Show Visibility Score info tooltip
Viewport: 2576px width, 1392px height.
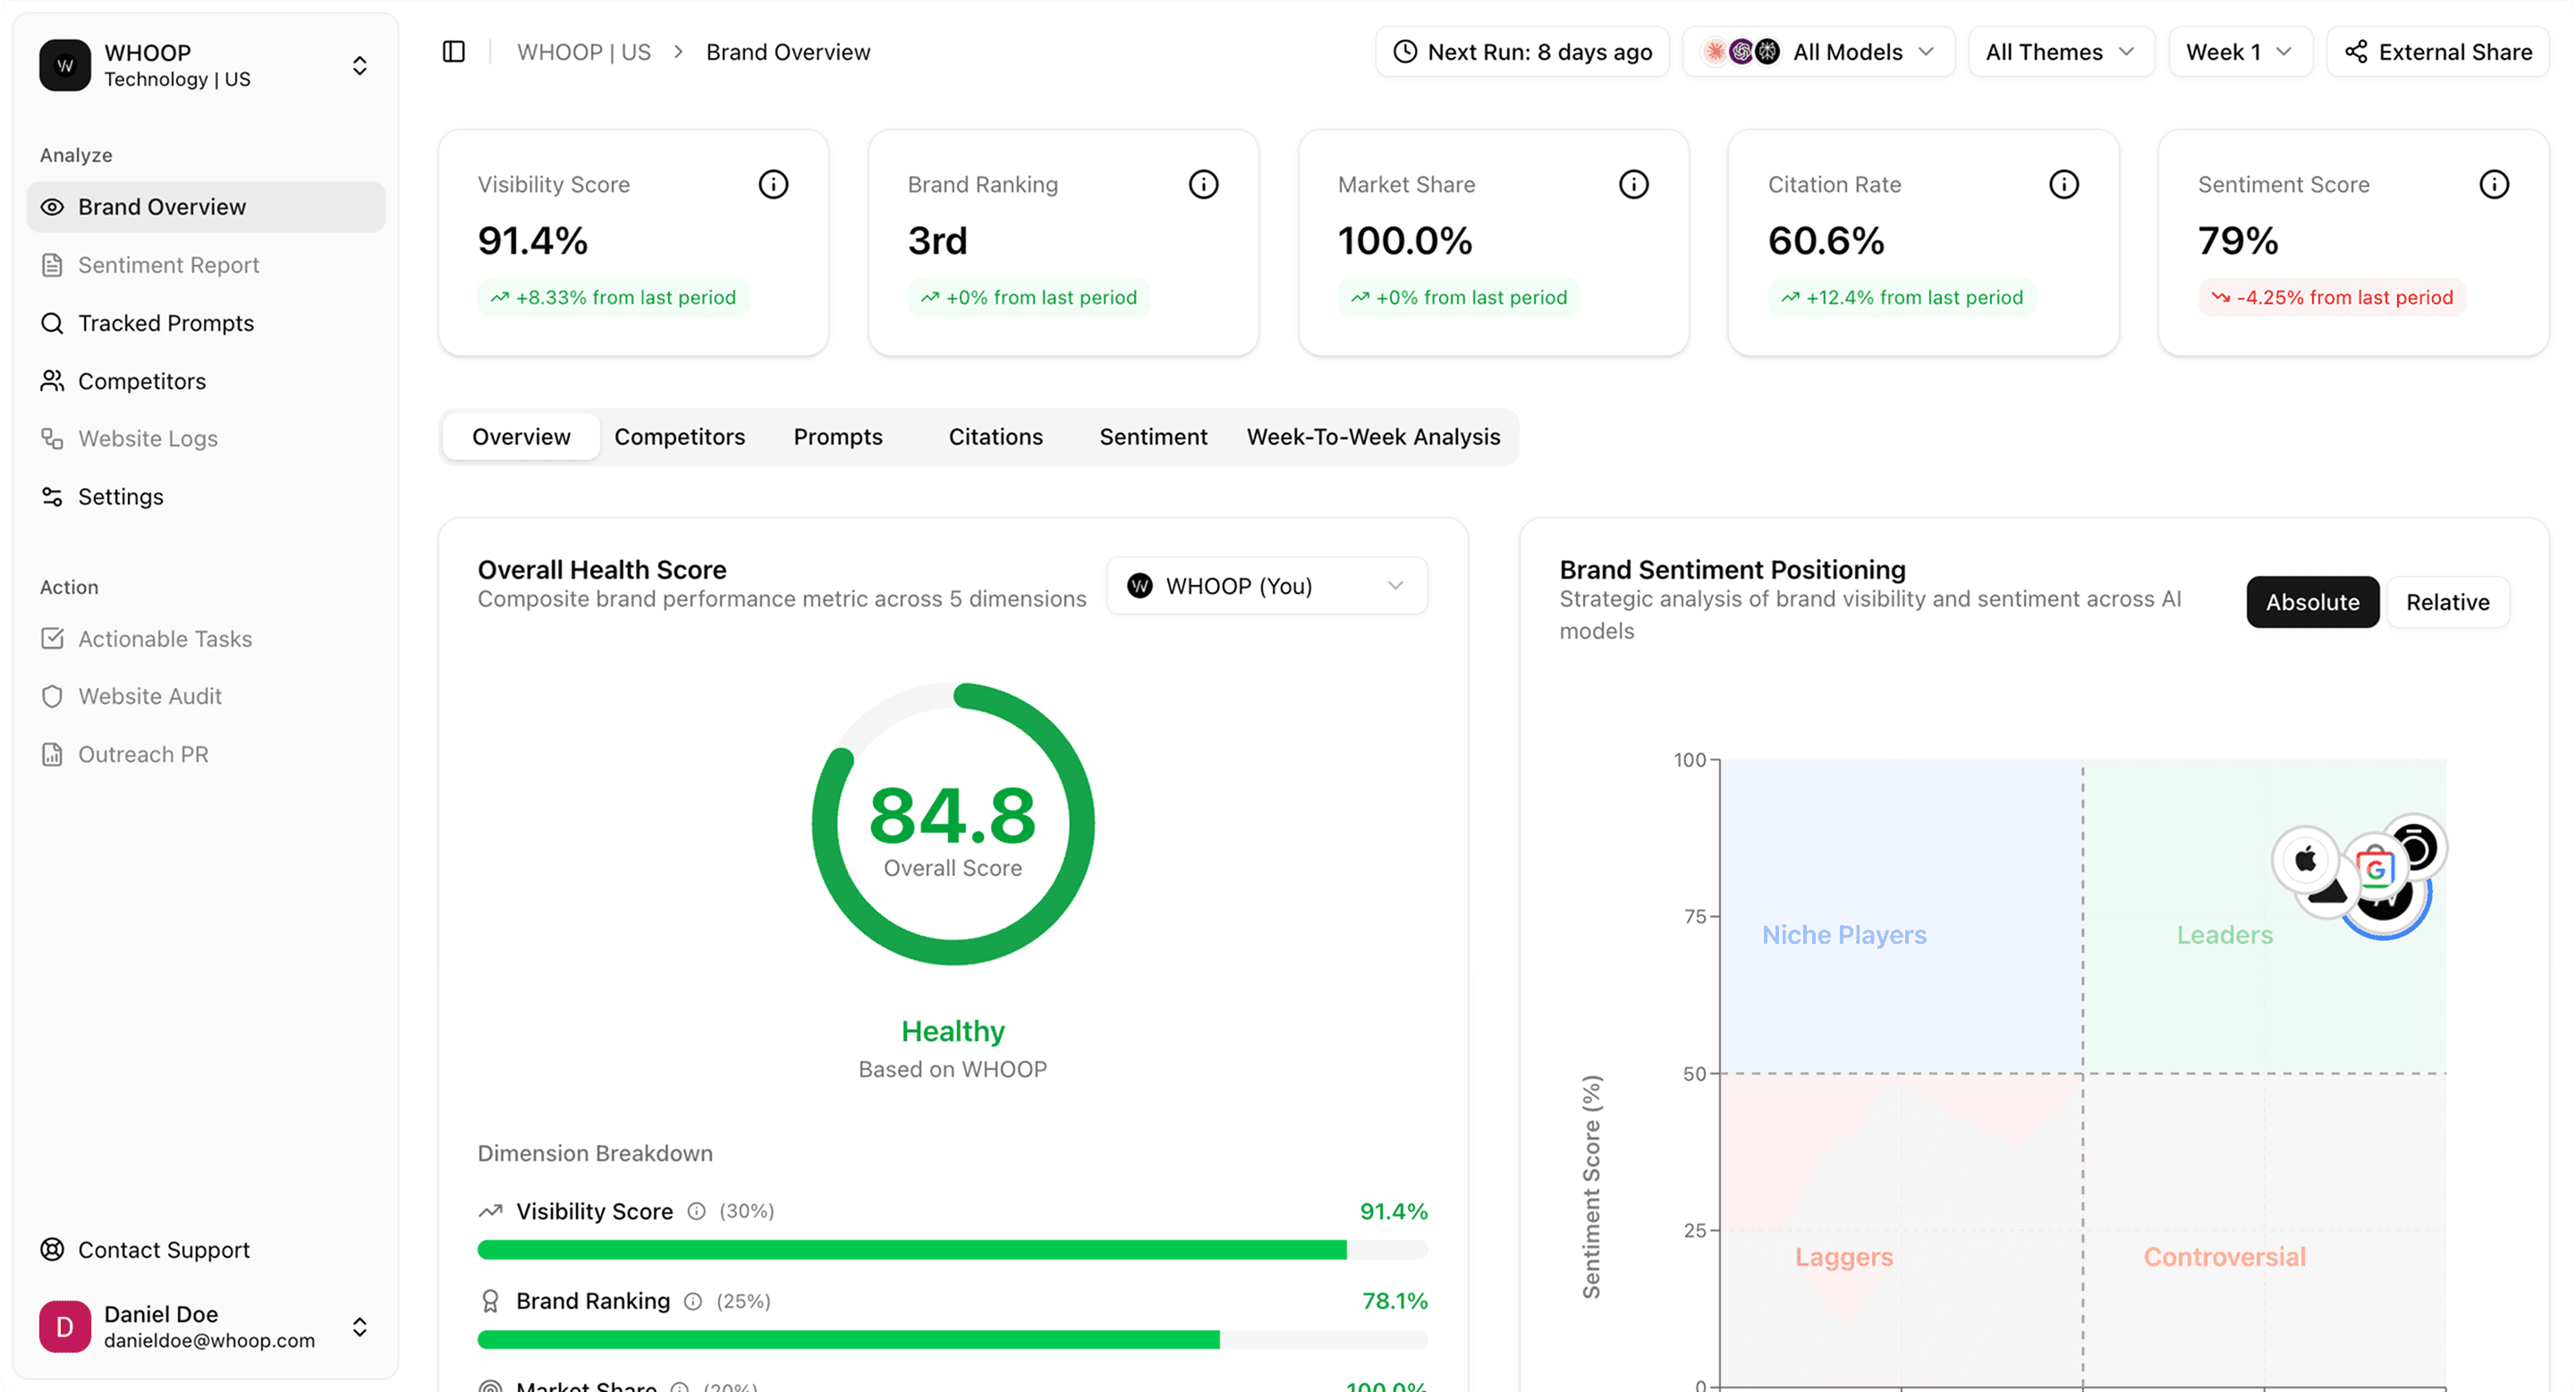pos(773,184)
